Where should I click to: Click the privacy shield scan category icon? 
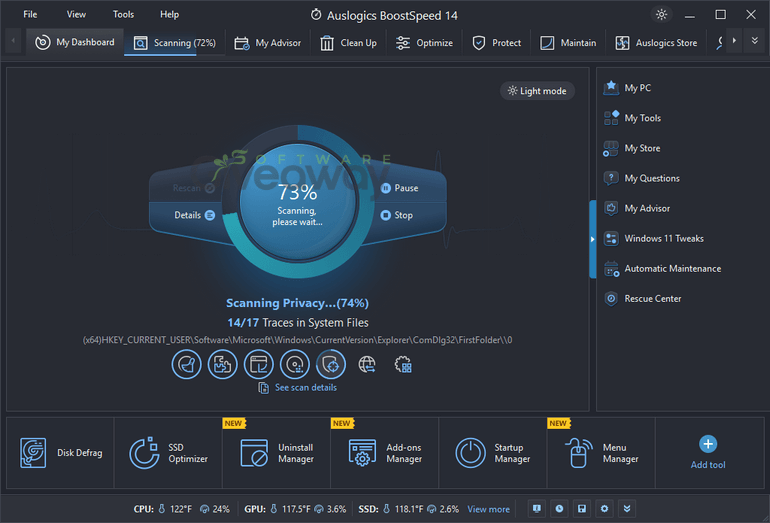coord(331,364)
